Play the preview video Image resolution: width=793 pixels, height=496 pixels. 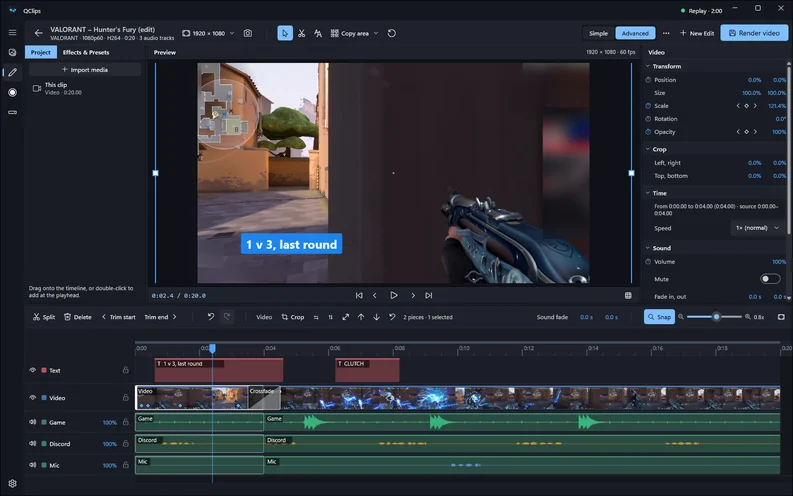[x=393, y=295]
